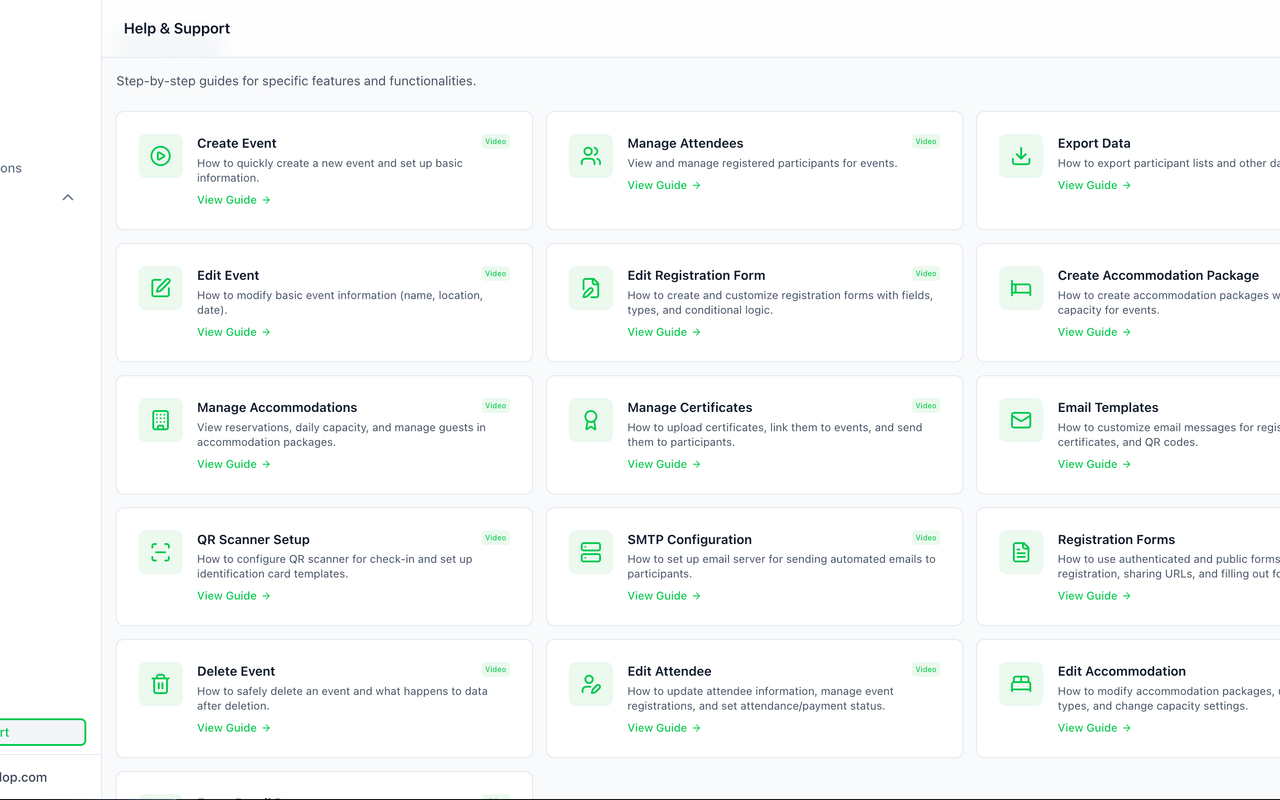Open the View Guide for Create Event

[233, 199]
